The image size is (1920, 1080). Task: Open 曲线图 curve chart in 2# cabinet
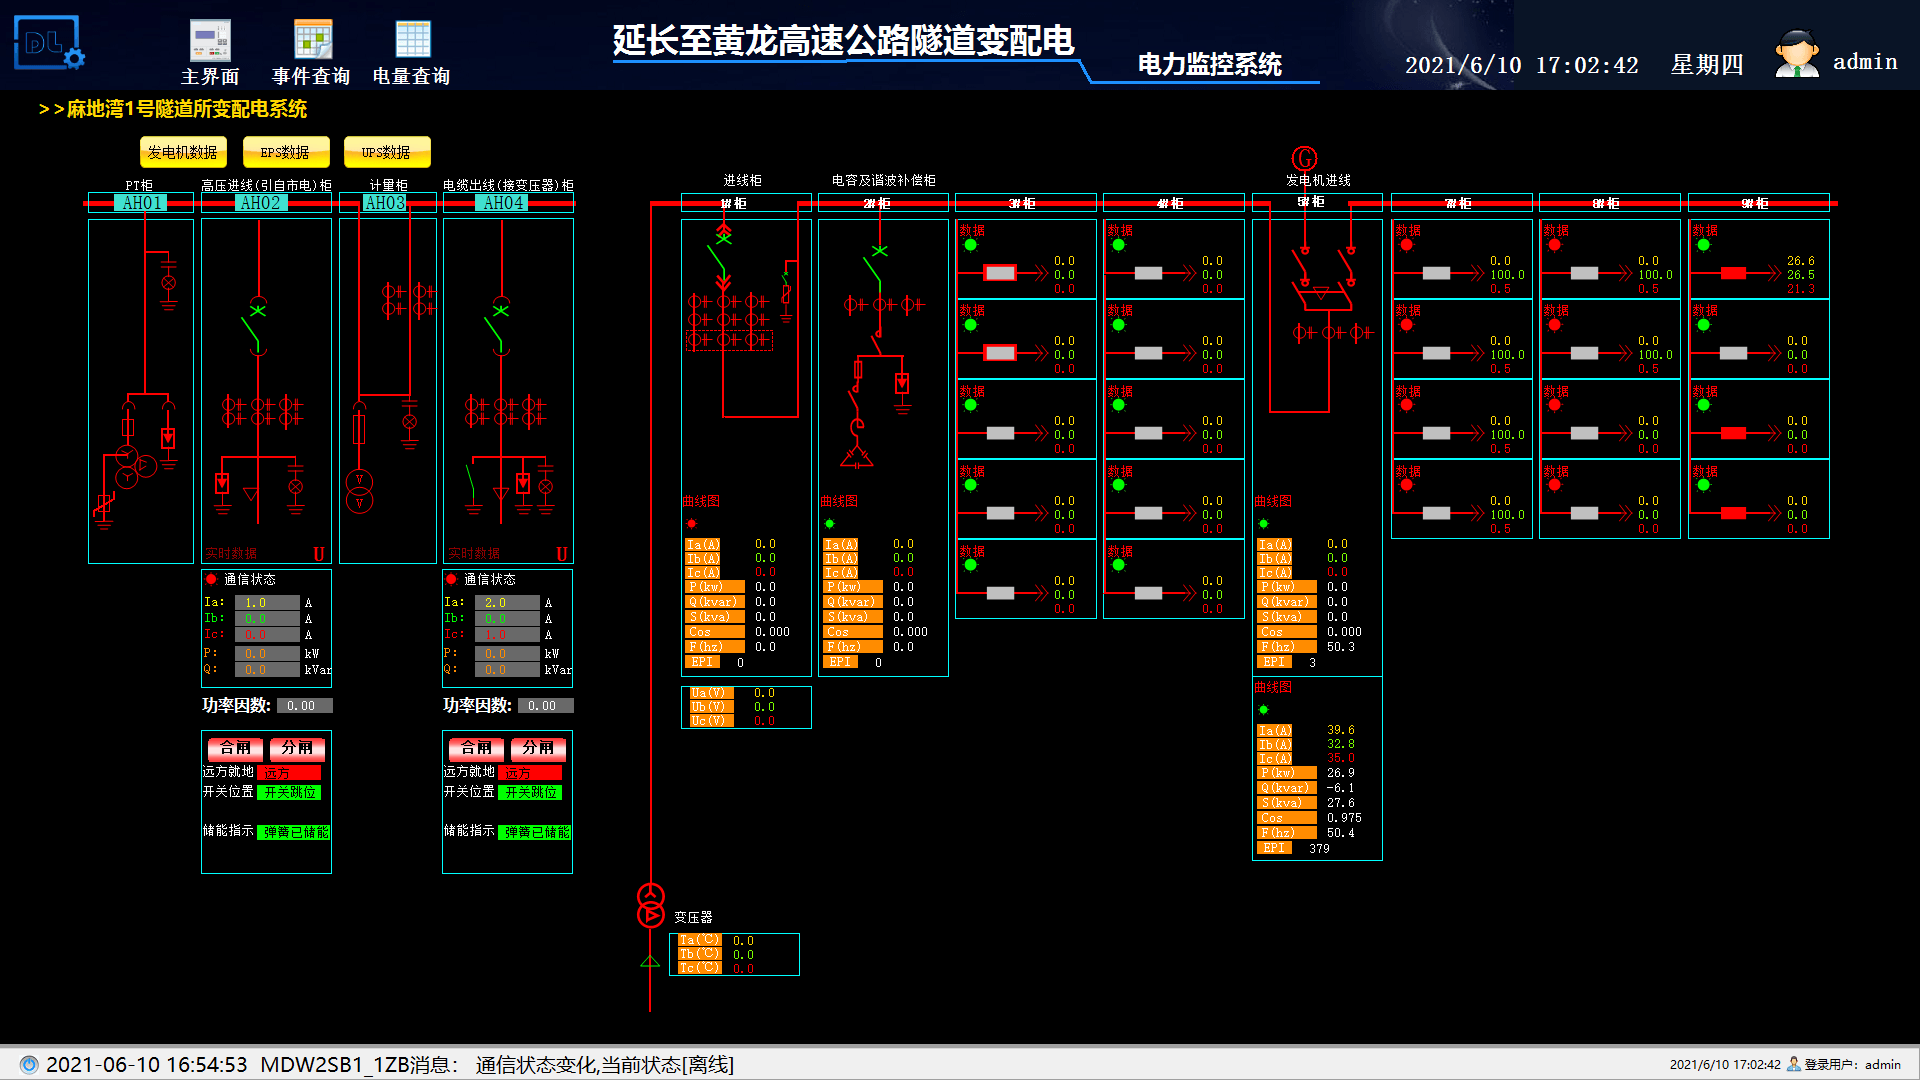pyautogui.click(x=839, y=501)
